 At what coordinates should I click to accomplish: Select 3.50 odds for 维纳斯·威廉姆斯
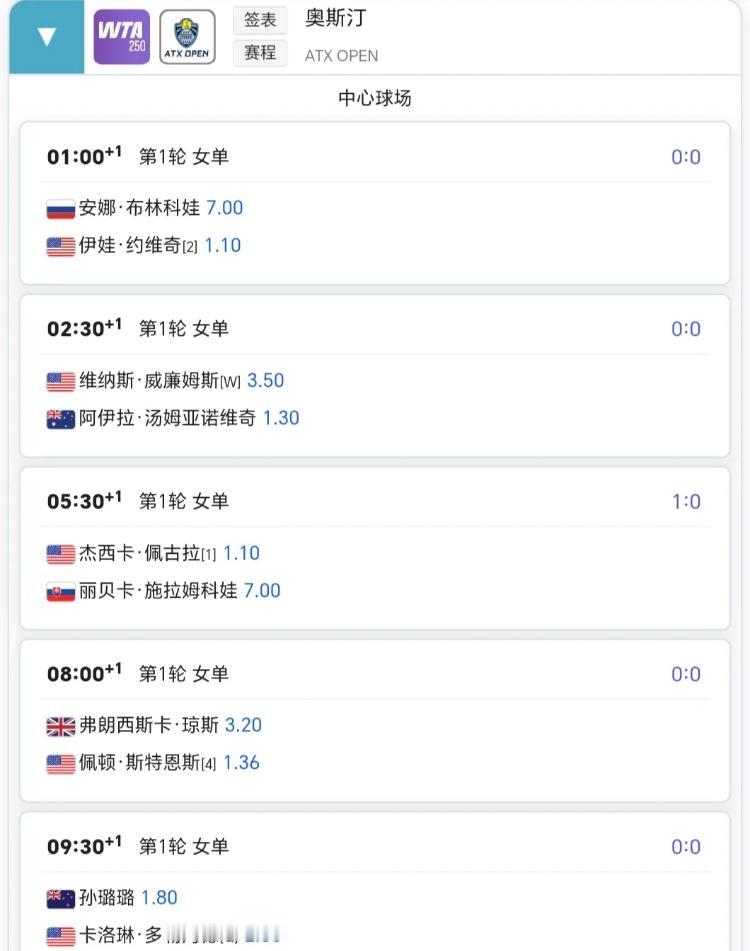coord(265,381)
